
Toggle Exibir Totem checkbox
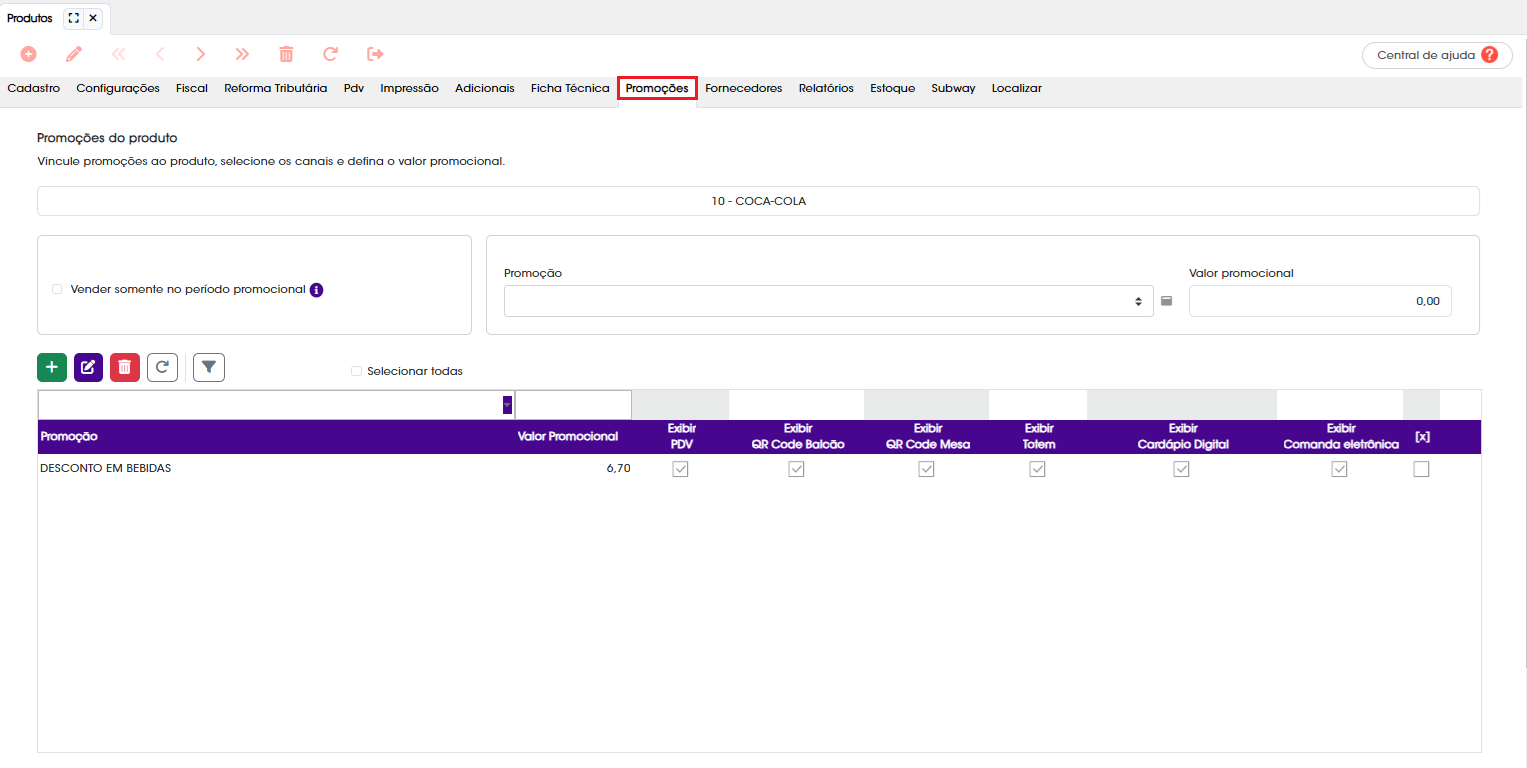pos(1038,469)
